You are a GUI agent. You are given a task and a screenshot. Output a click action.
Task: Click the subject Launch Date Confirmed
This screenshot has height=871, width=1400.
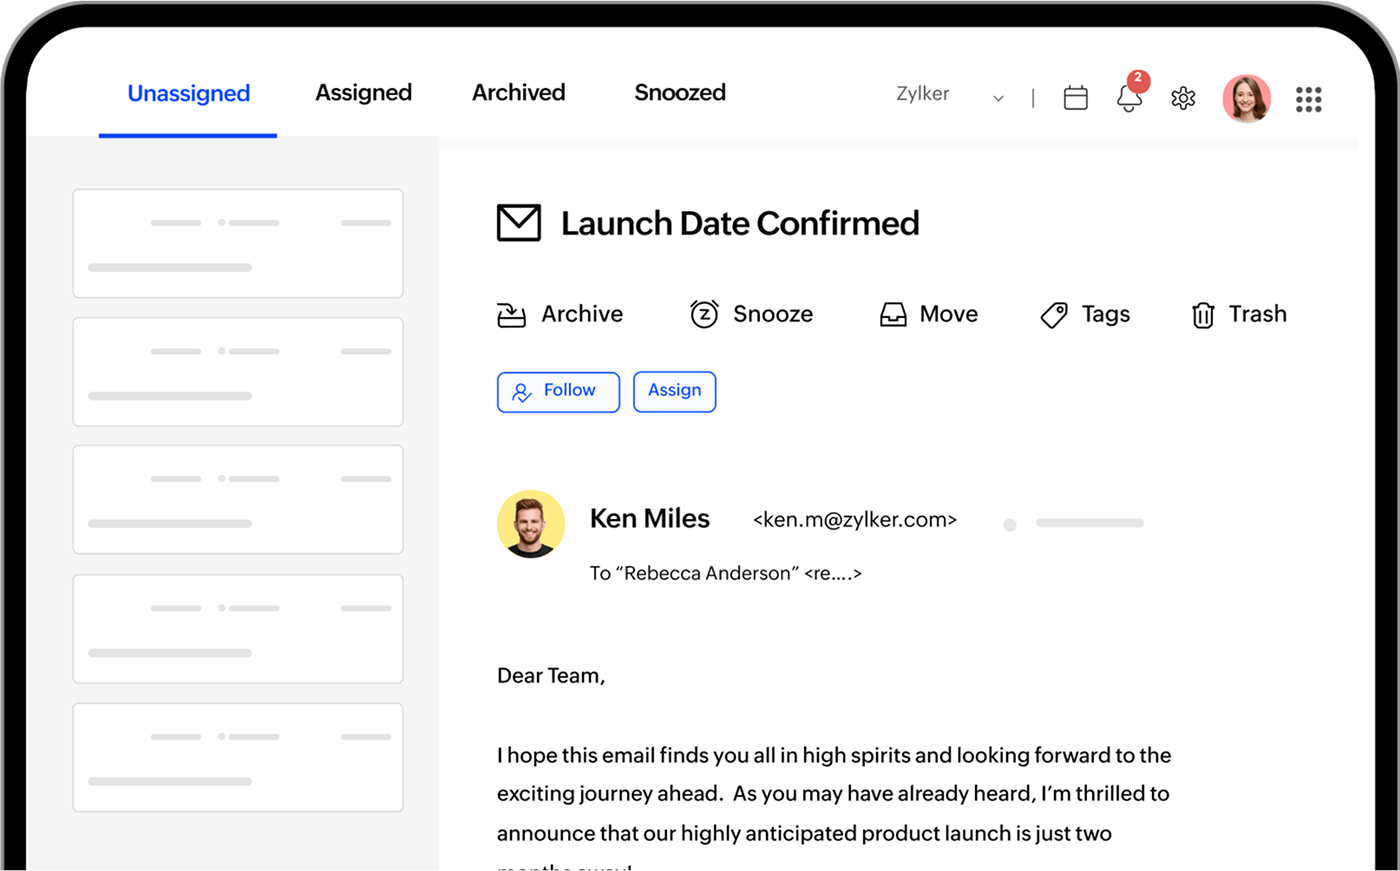(740, 223)
